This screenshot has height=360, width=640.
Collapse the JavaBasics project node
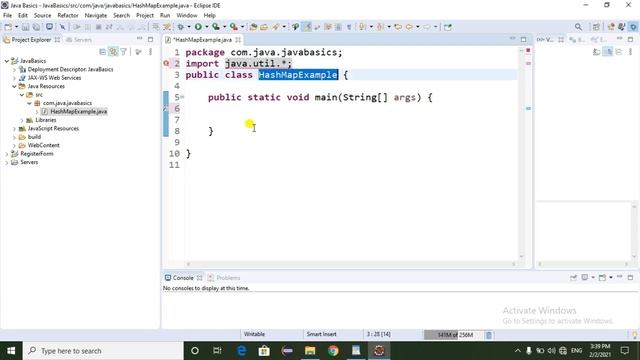(7, 61)
